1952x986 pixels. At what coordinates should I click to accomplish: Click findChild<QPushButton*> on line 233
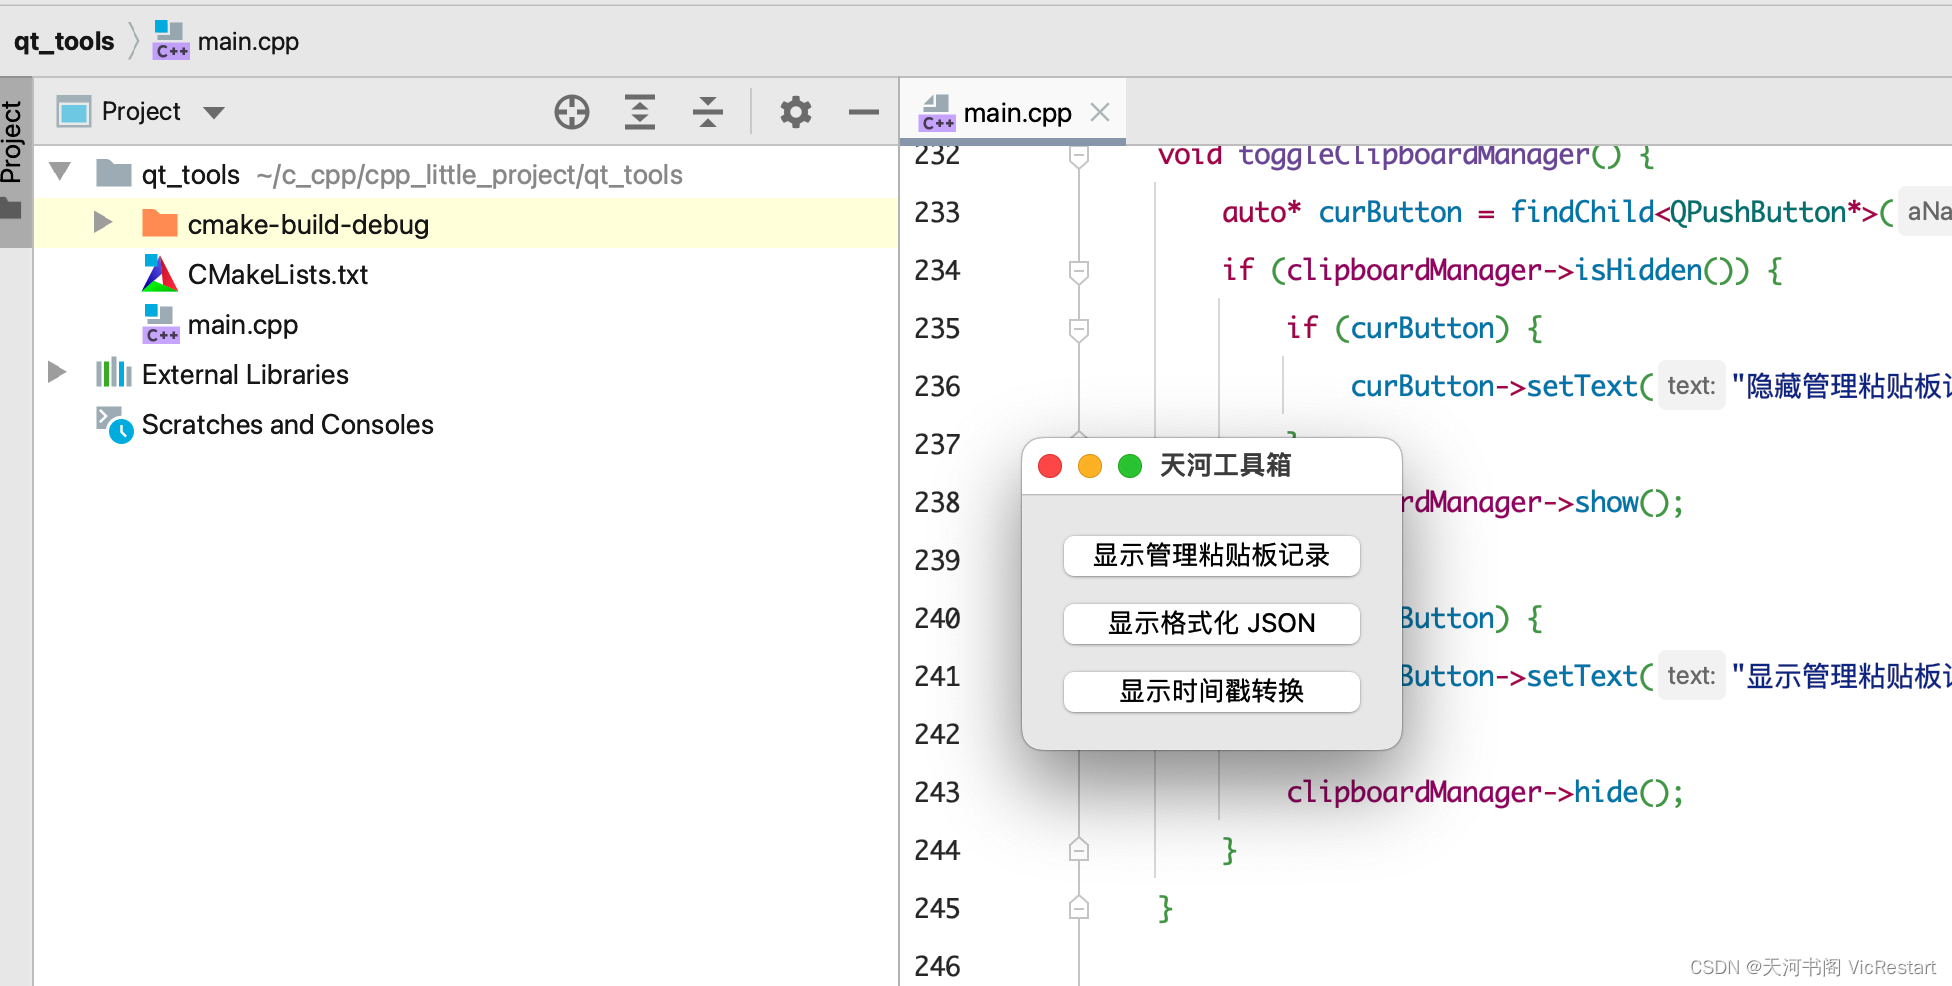click(x=1694, y=212)
